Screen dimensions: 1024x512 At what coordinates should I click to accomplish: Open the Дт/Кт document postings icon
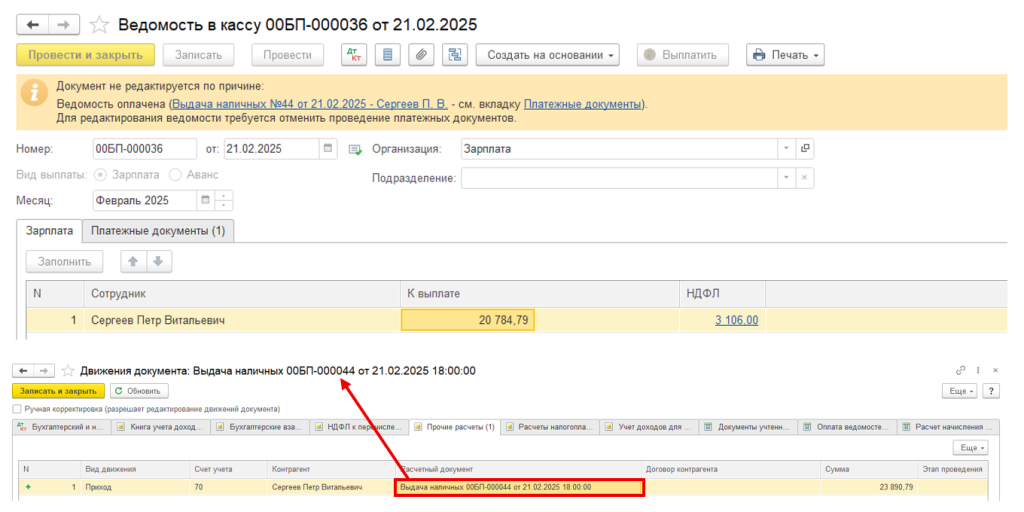coord(355,55)
